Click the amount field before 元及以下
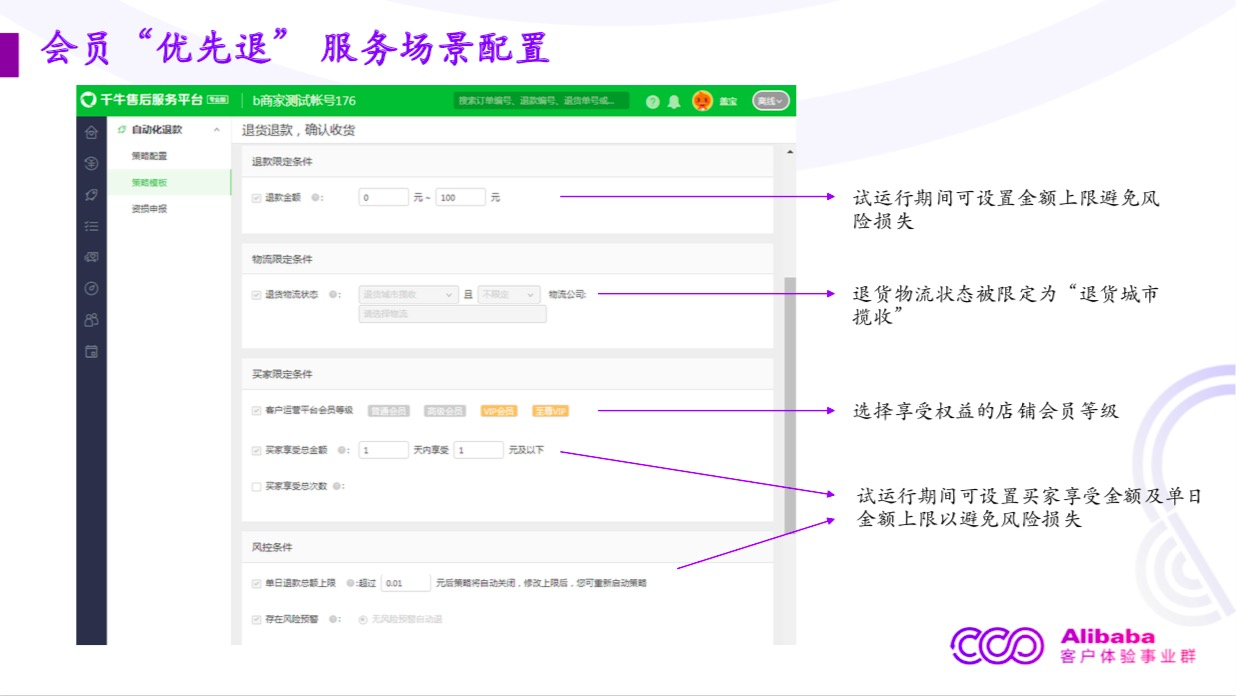The image size is (1236, 696). [478, 450]
